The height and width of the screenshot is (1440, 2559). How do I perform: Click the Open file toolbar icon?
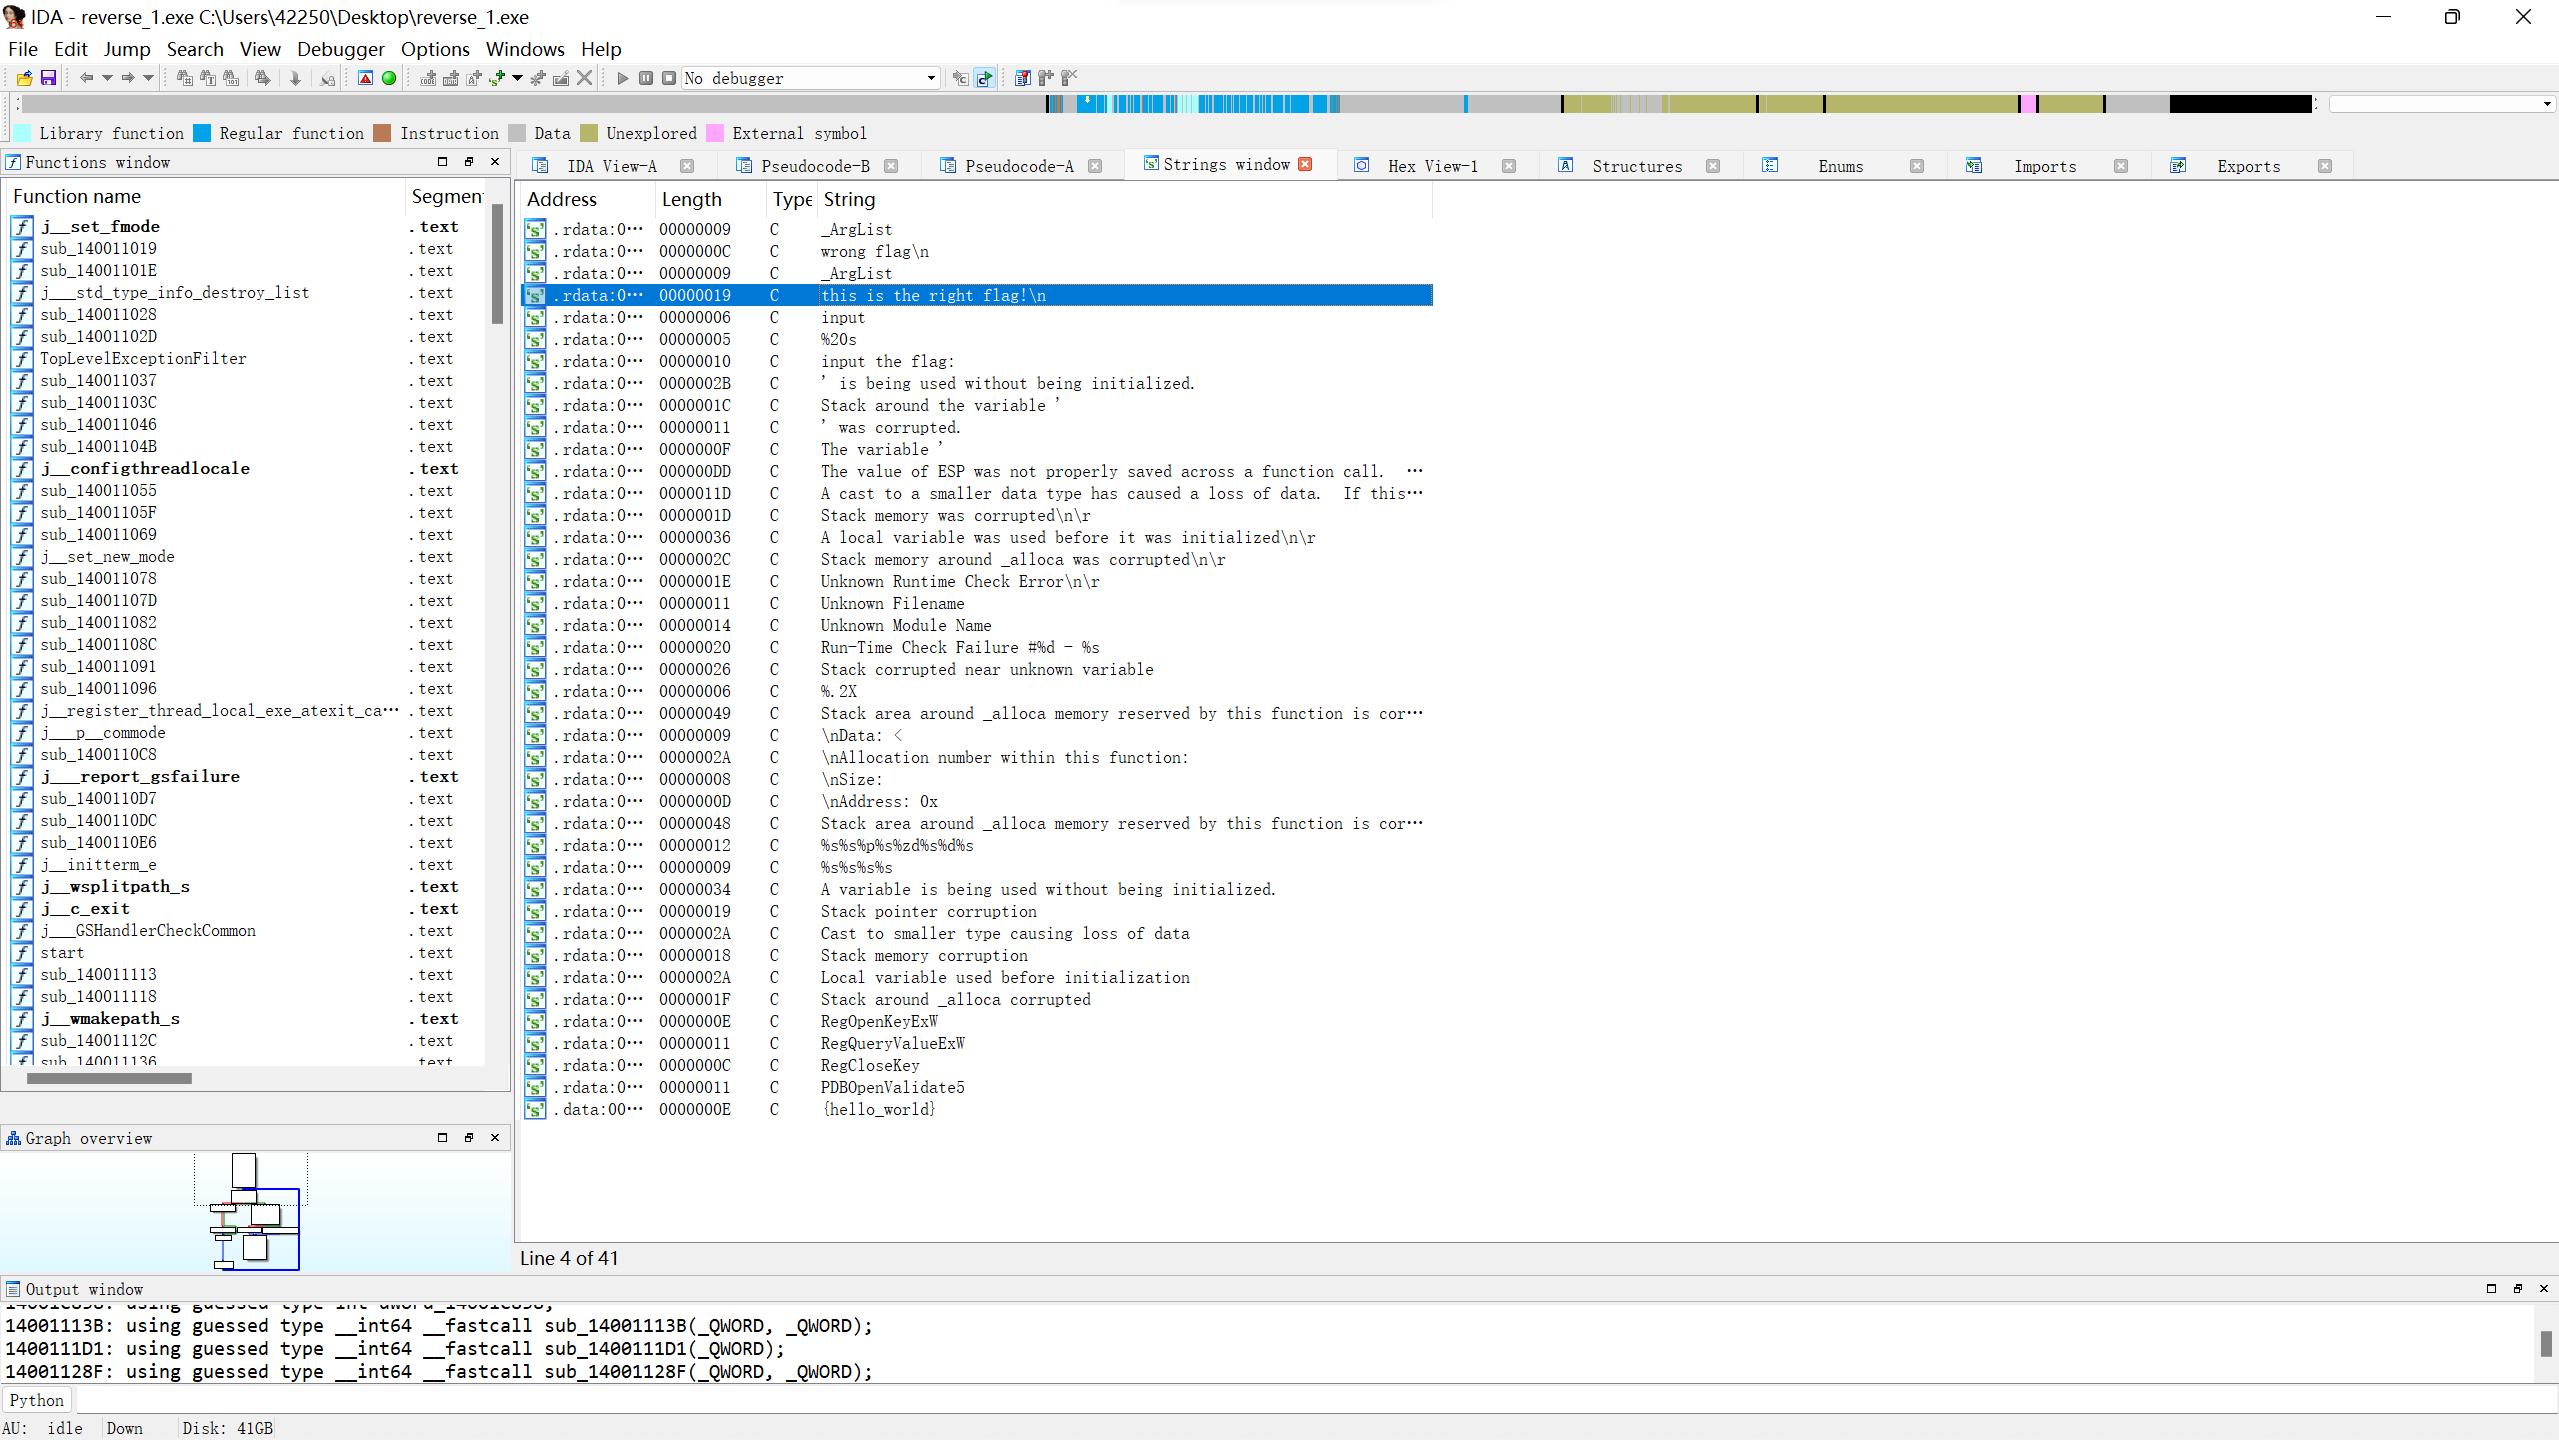click(24, 78)
